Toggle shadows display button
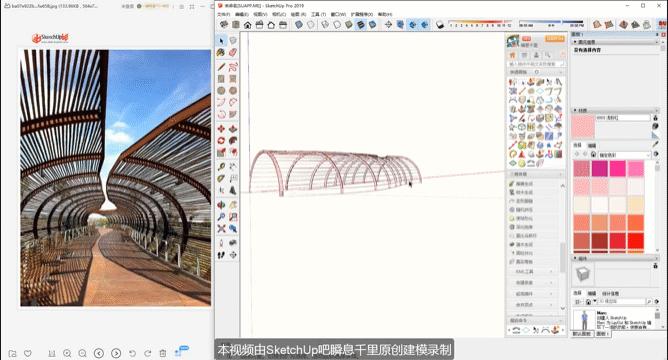The image size is (668, 360). coord(440,25)
